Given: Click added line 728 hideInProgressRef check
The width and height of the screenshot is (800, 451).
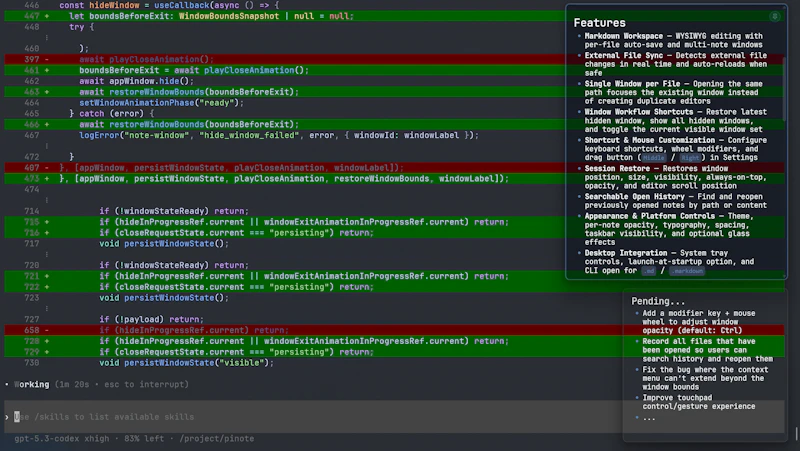Looking at the screenshot, I should (x=304, y=341).
